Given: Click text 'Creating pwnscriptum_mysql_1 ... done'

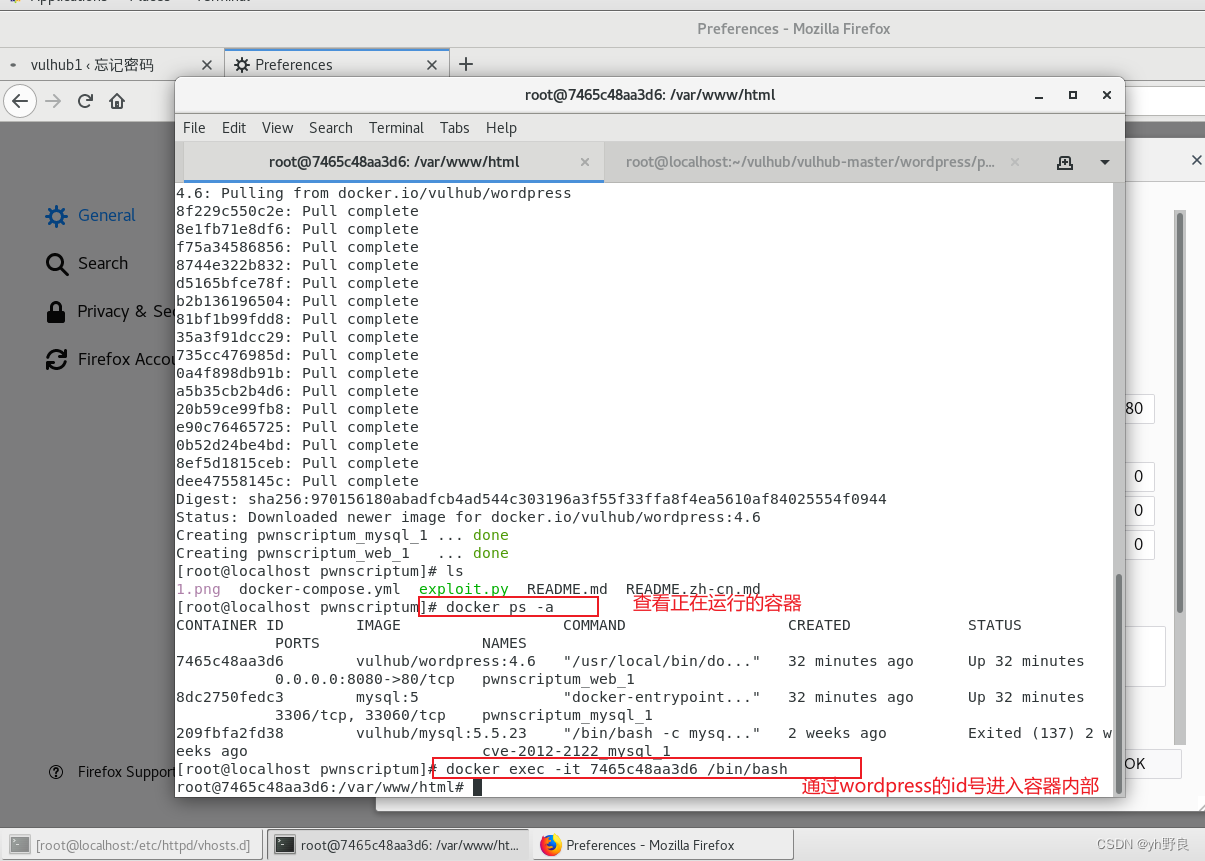Looking at the screenshot, I should 342,535.
